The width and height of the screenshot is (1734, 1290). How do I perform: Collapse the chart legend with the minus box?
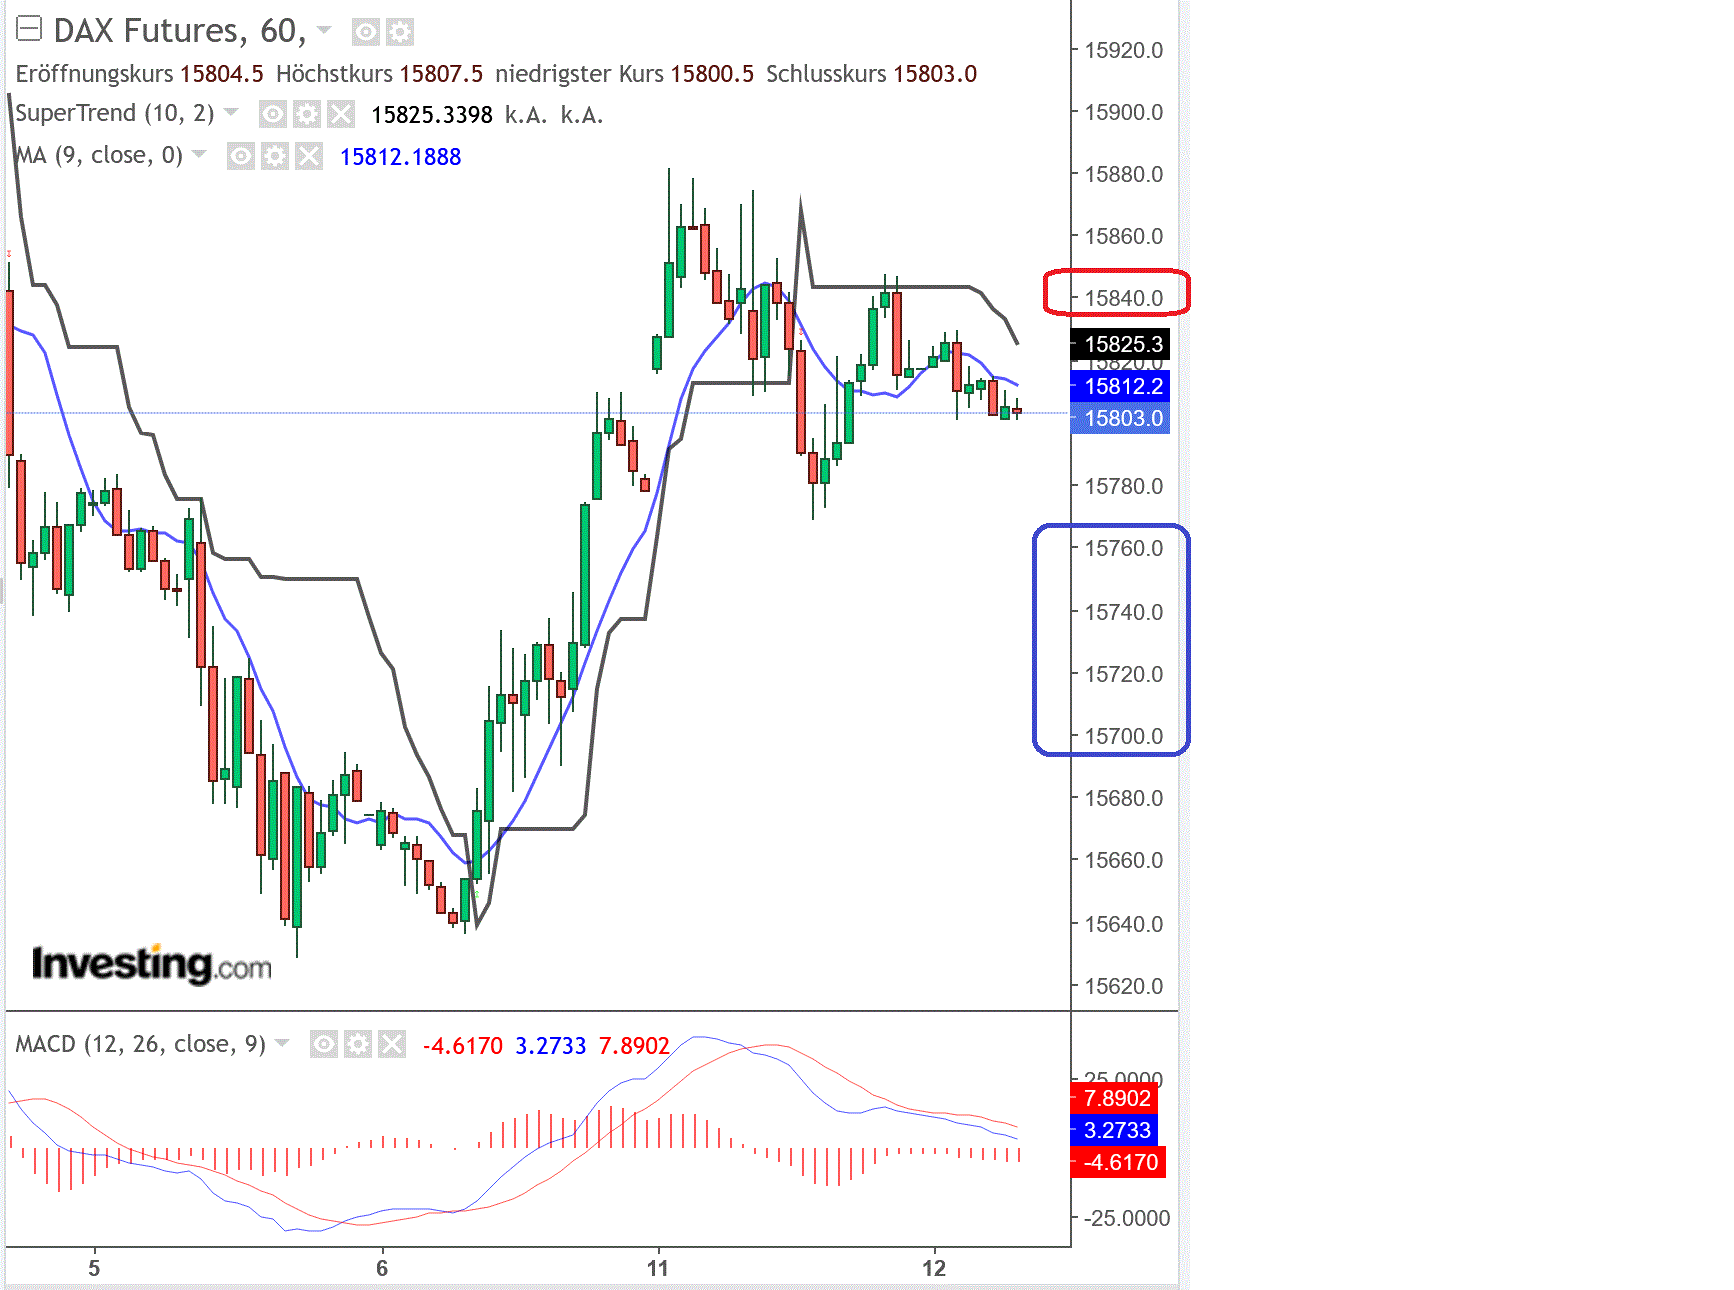30,28
